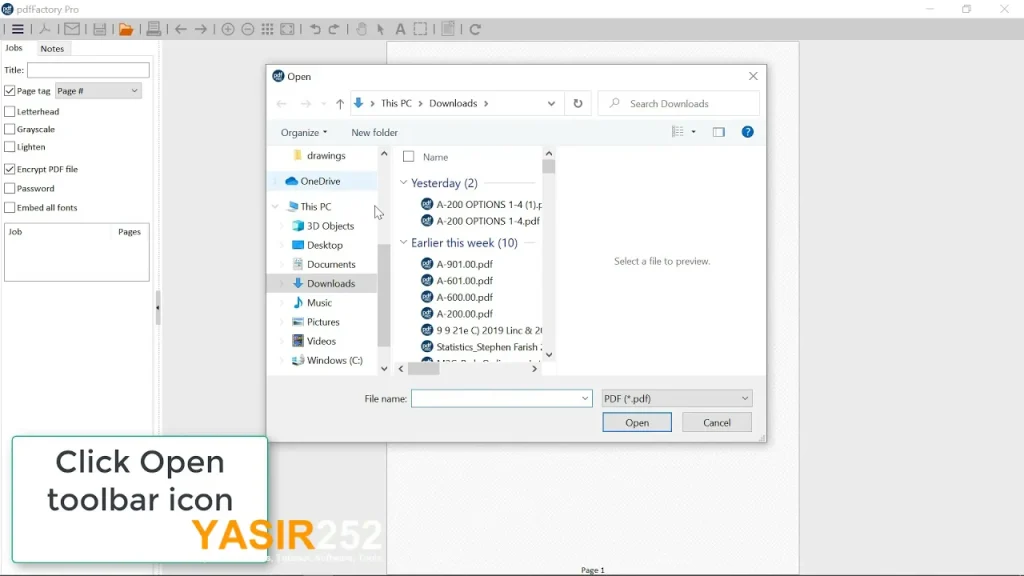Screen dimensions: 1024x576
Task: Open the PDF (*.pdf) file type dropdown
Action: [x=677, y=398]
